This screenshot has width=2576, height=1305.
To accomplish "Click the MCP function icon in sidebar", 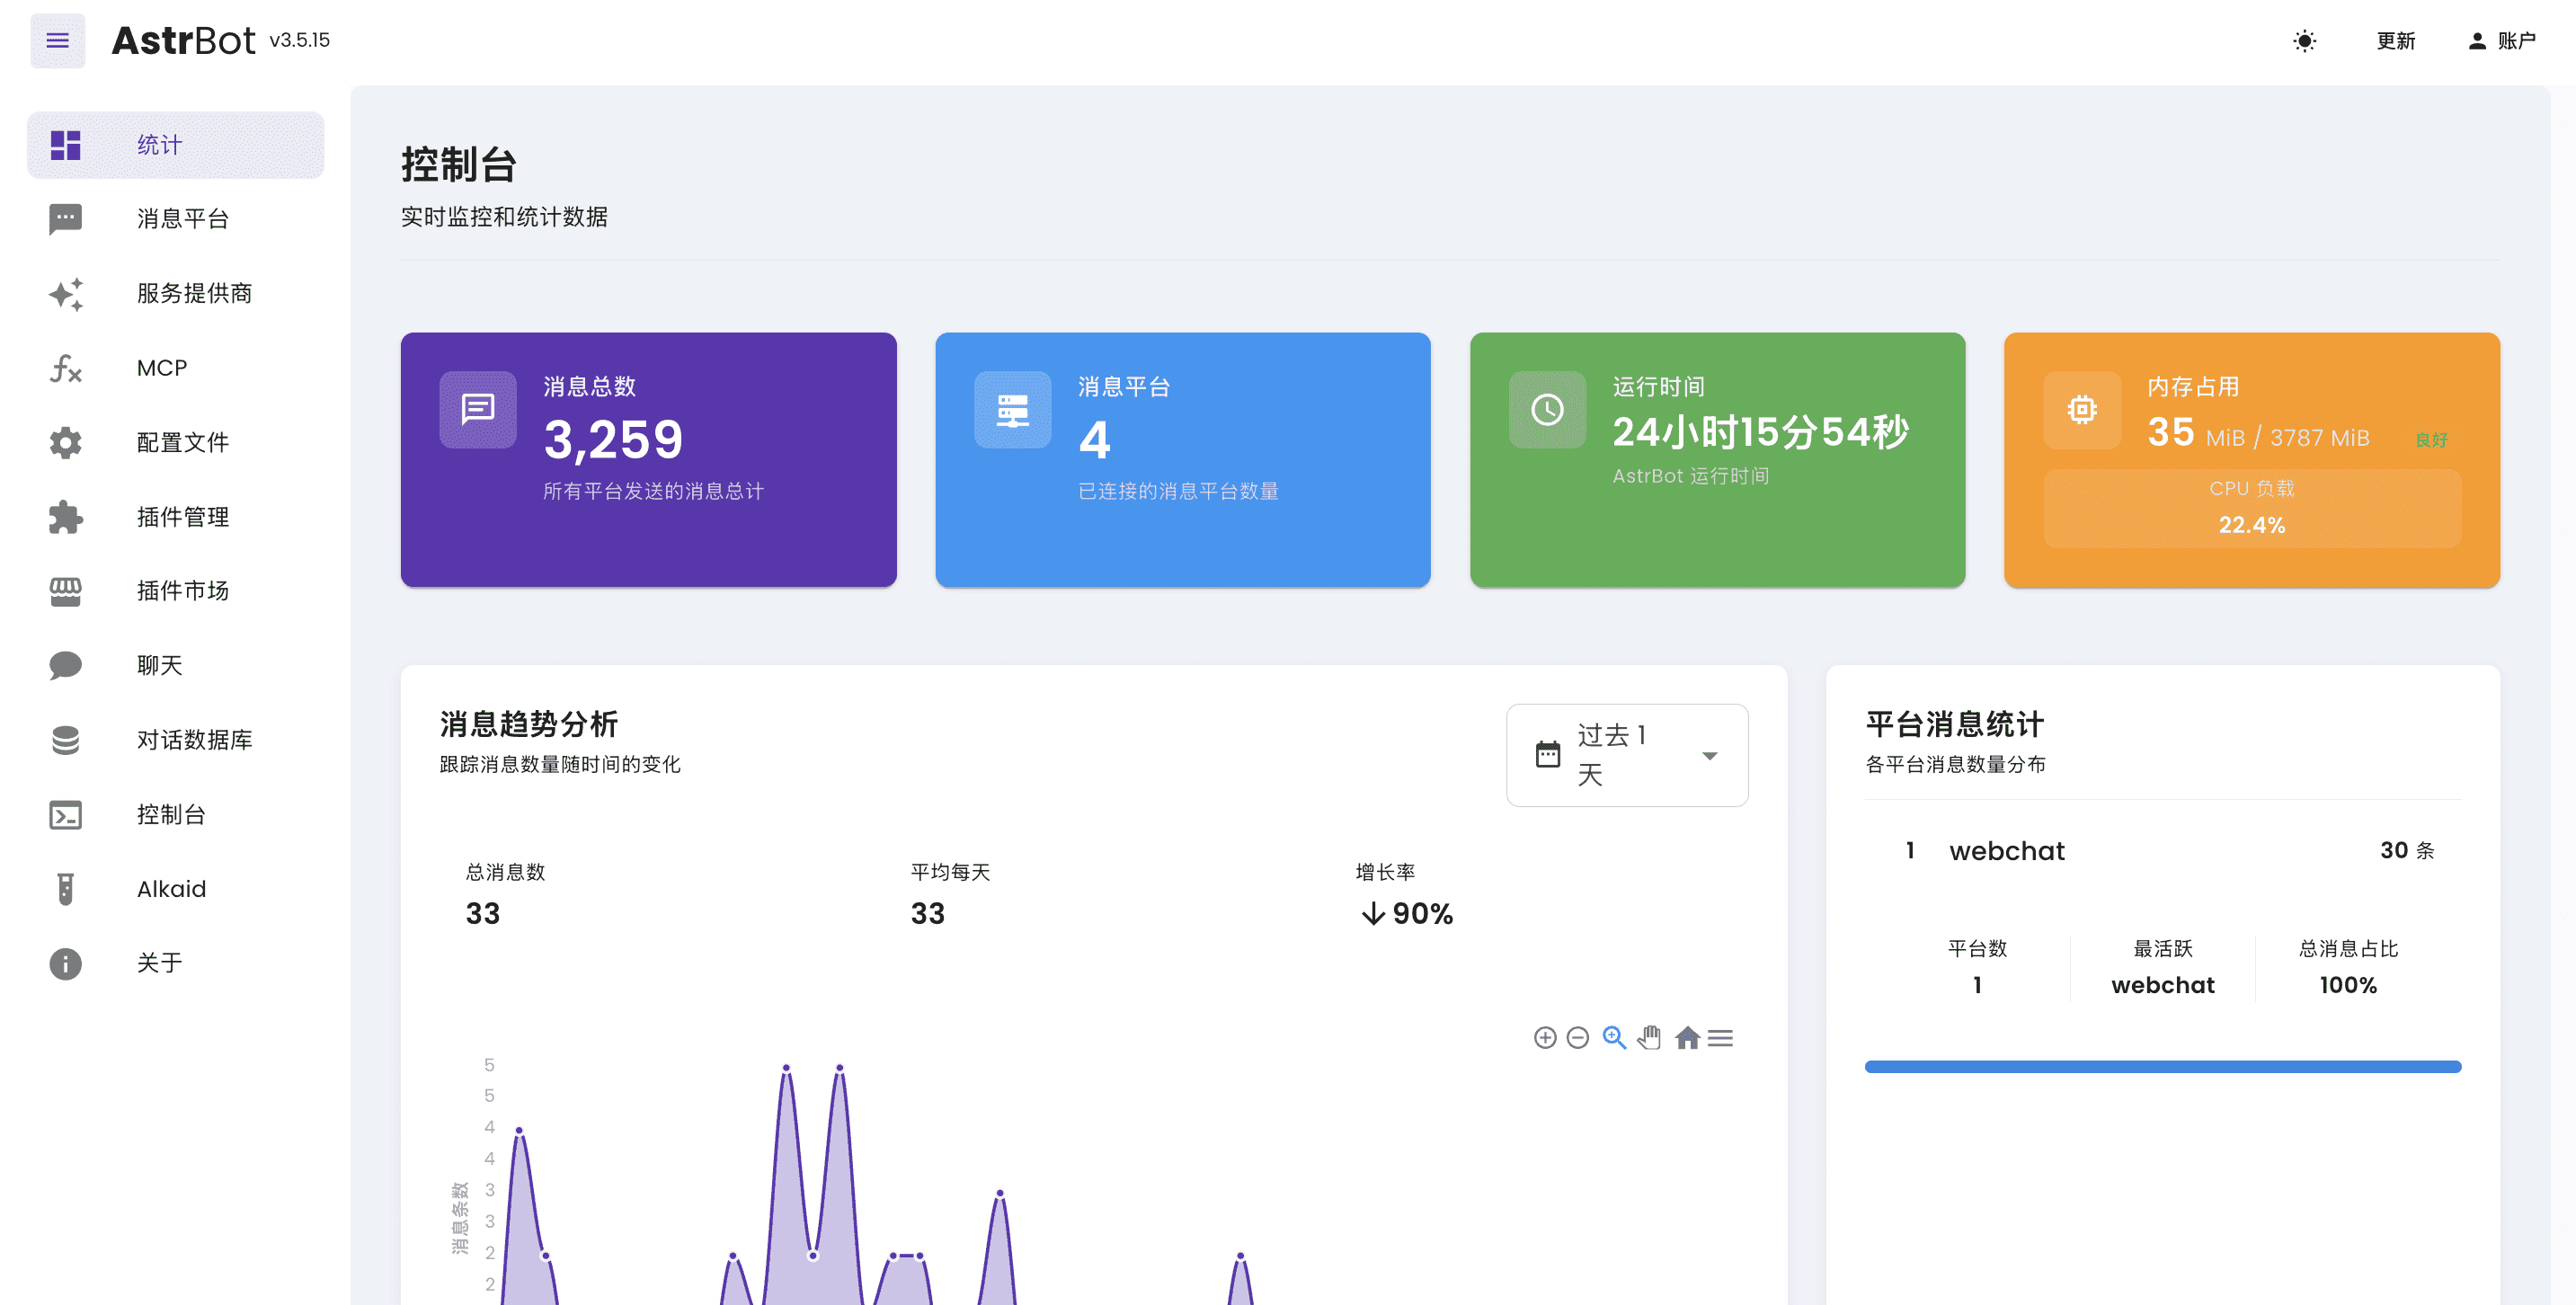I will click(x=65, y=368).
